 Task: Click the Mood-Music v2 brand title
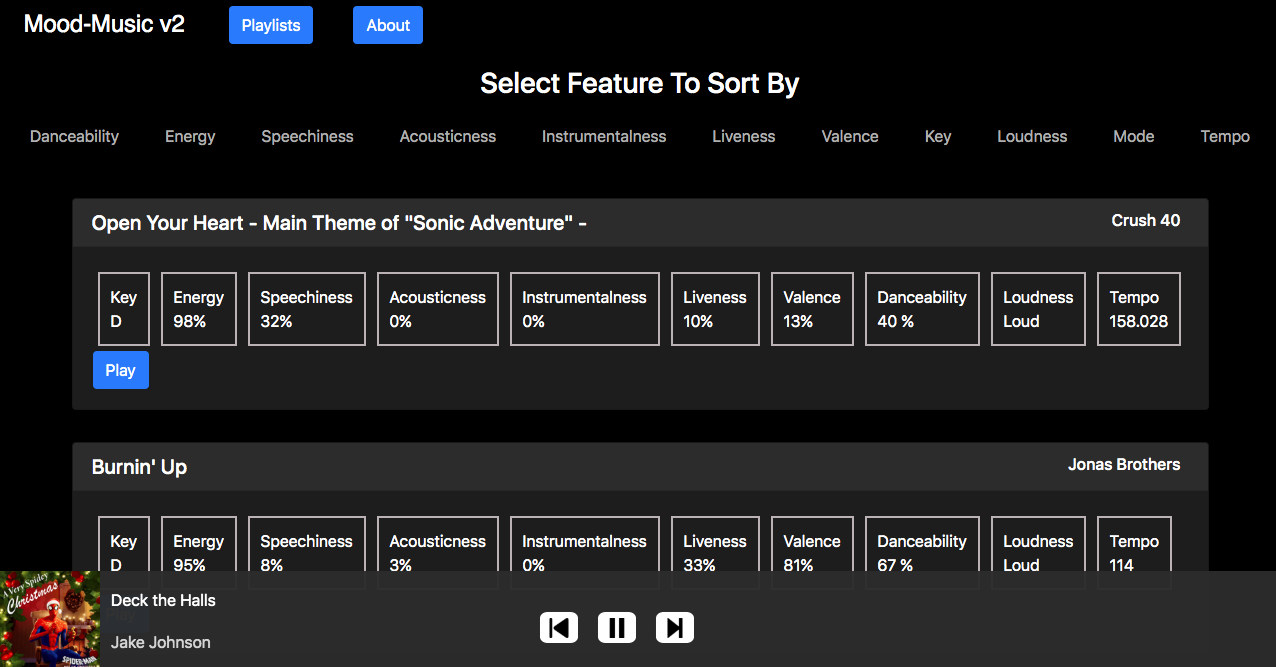pyautogui.click(x=104, y=24)
